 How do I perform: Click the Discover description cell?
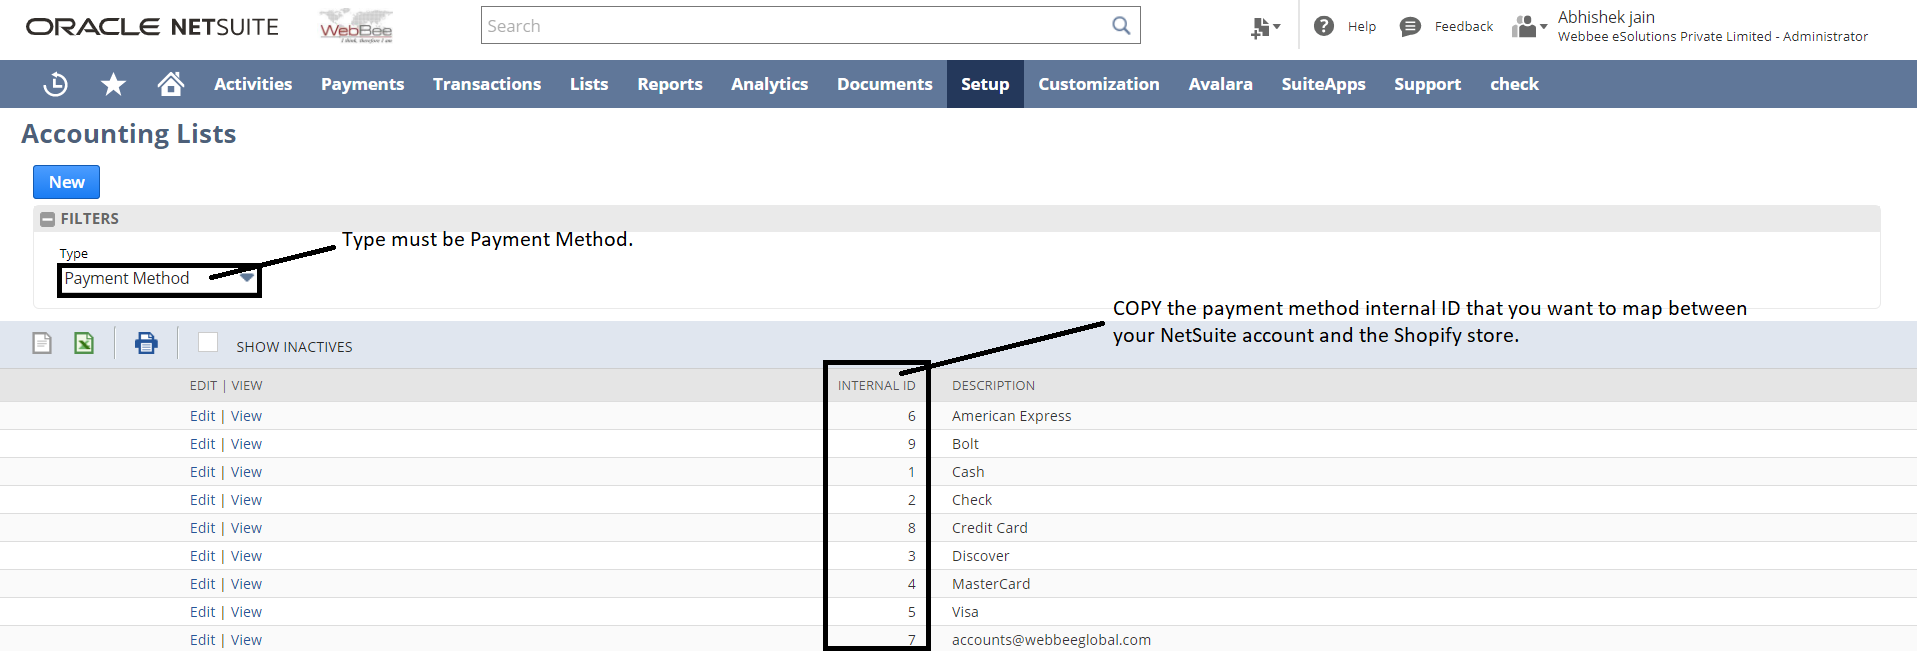pos(980,556)
